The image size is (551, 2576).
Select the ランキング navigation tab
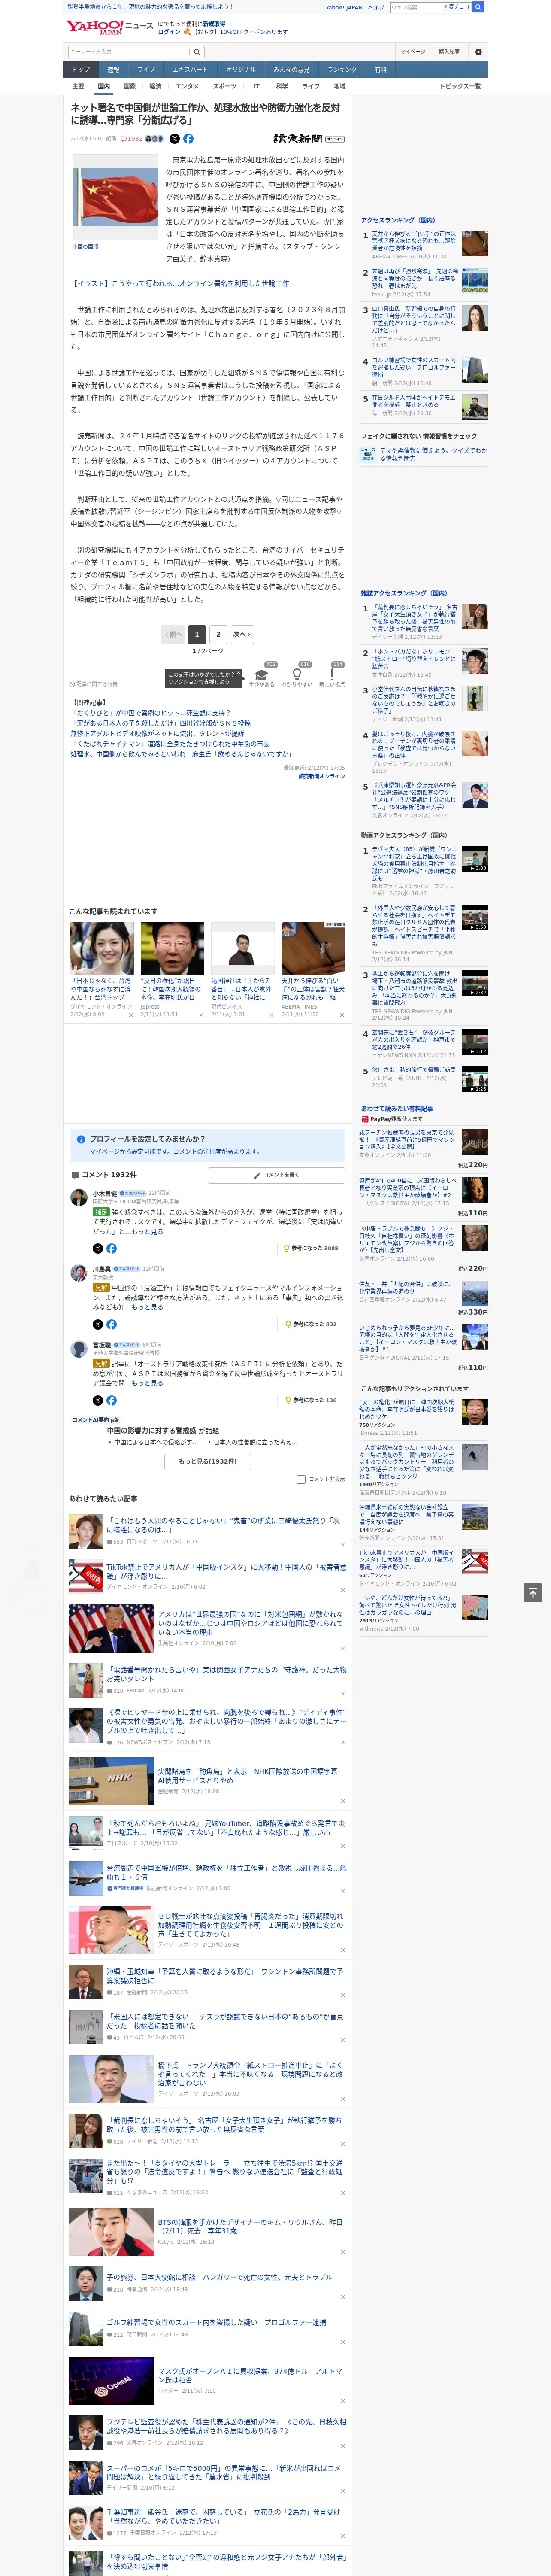[342, 70]
